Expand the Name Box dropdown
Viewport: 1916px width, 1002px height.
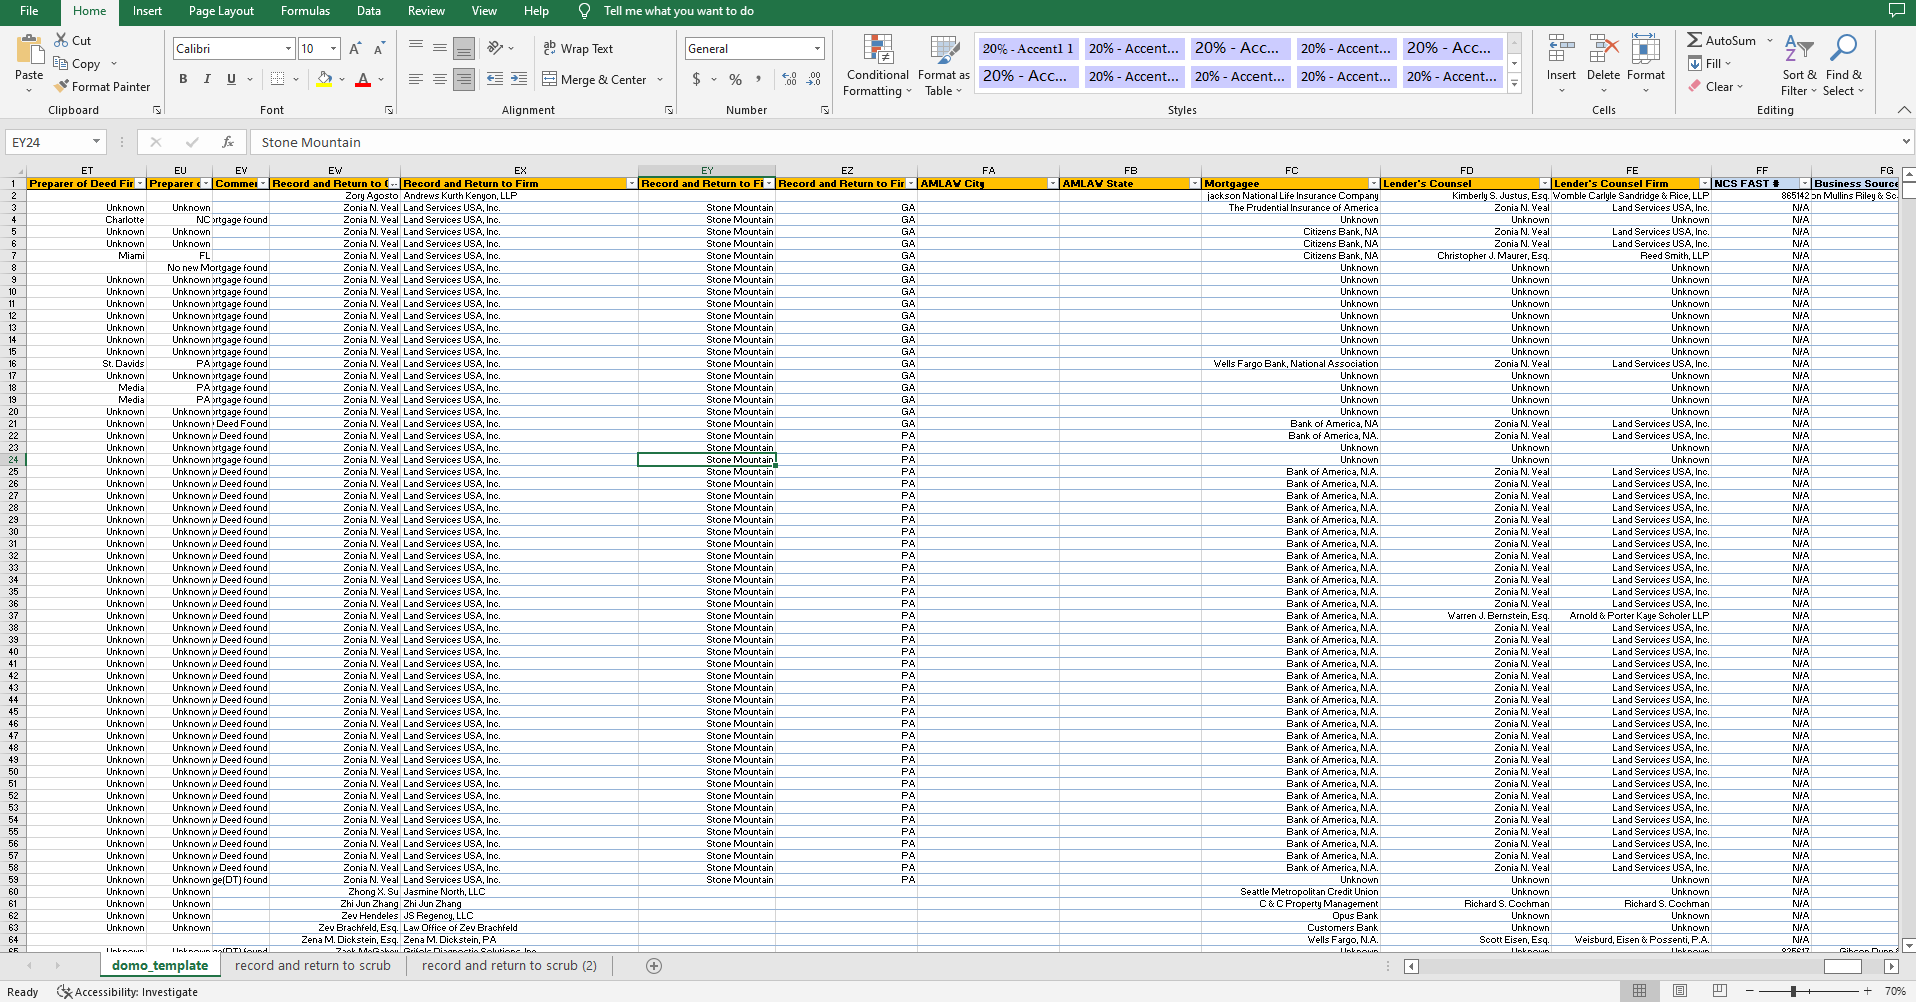click(x=96, y=142)
